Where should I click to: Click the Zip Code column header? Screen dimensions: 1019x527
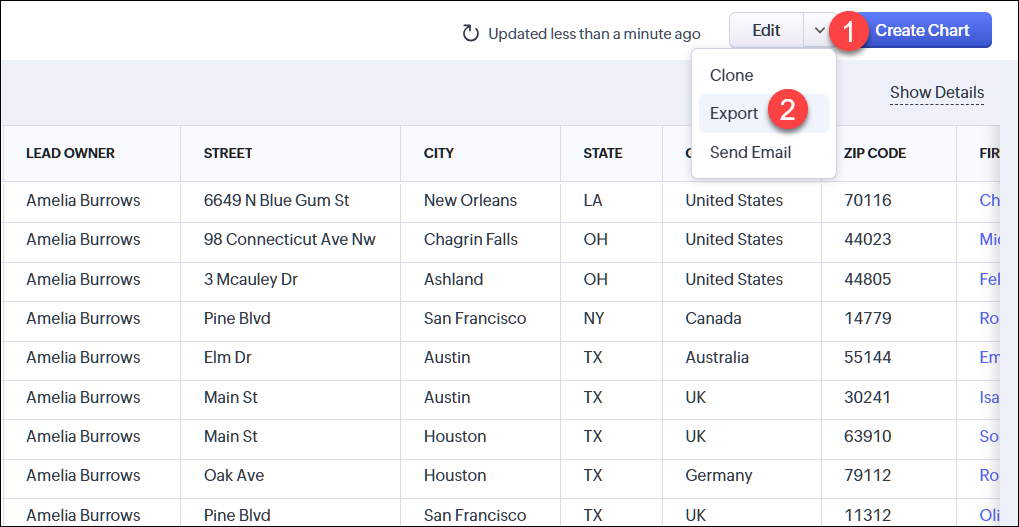(x=875, y=153)
